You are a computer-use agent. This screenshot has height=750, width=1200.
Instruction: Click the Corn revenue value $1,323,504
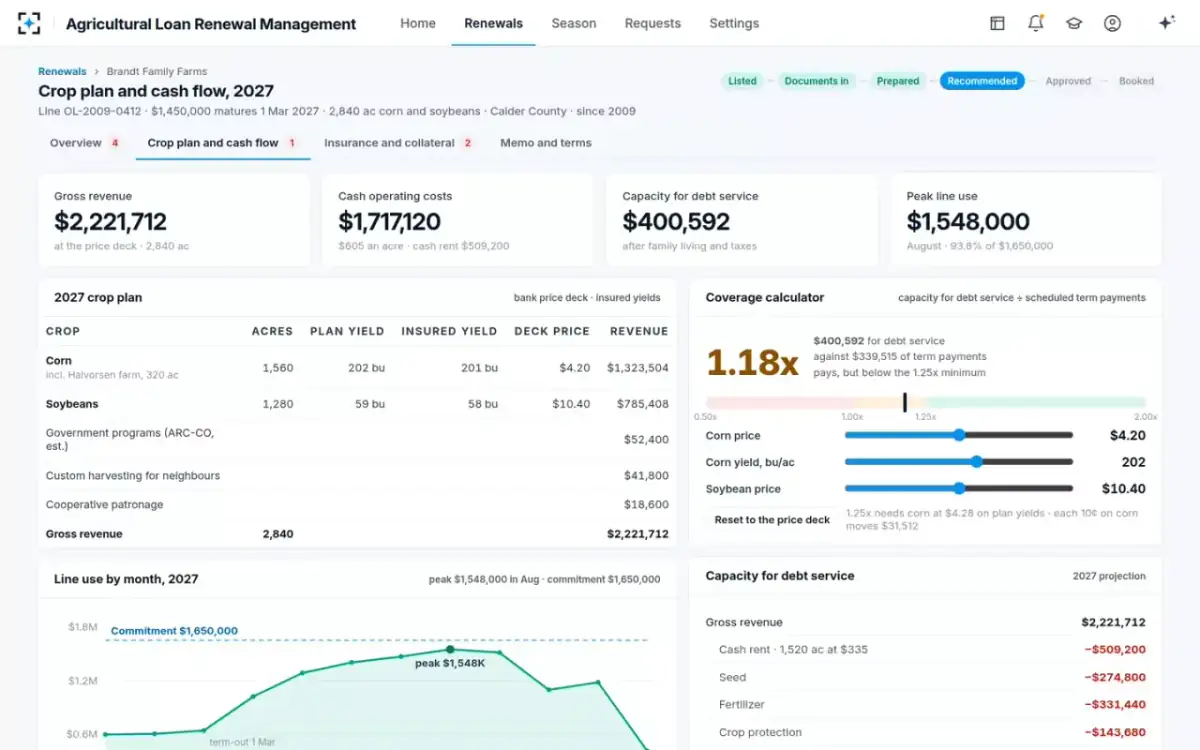point(638,368)
